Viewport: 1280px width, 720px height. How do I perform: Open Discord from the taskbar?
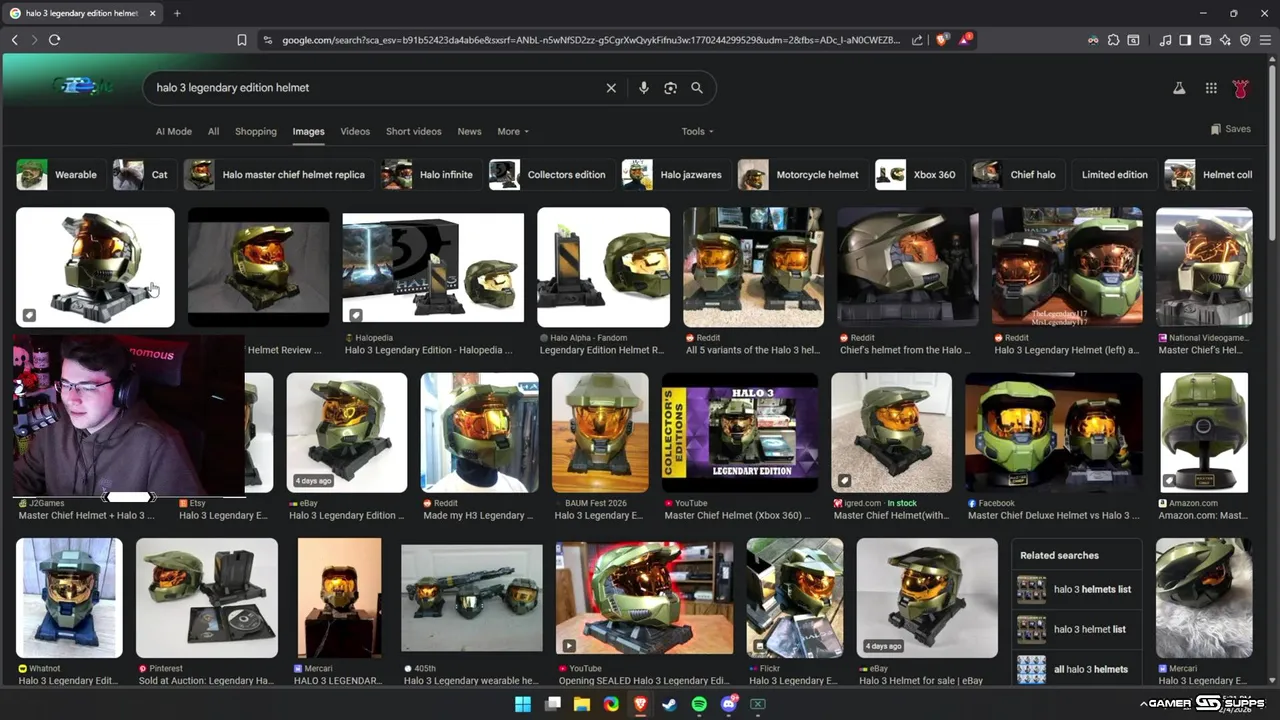(729, 704)
